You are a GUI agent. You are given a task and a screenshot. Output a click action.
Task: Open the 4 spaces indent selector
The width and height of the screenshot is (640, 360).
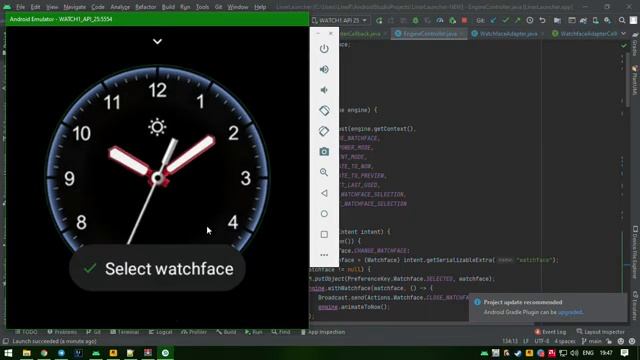[565, 341]
